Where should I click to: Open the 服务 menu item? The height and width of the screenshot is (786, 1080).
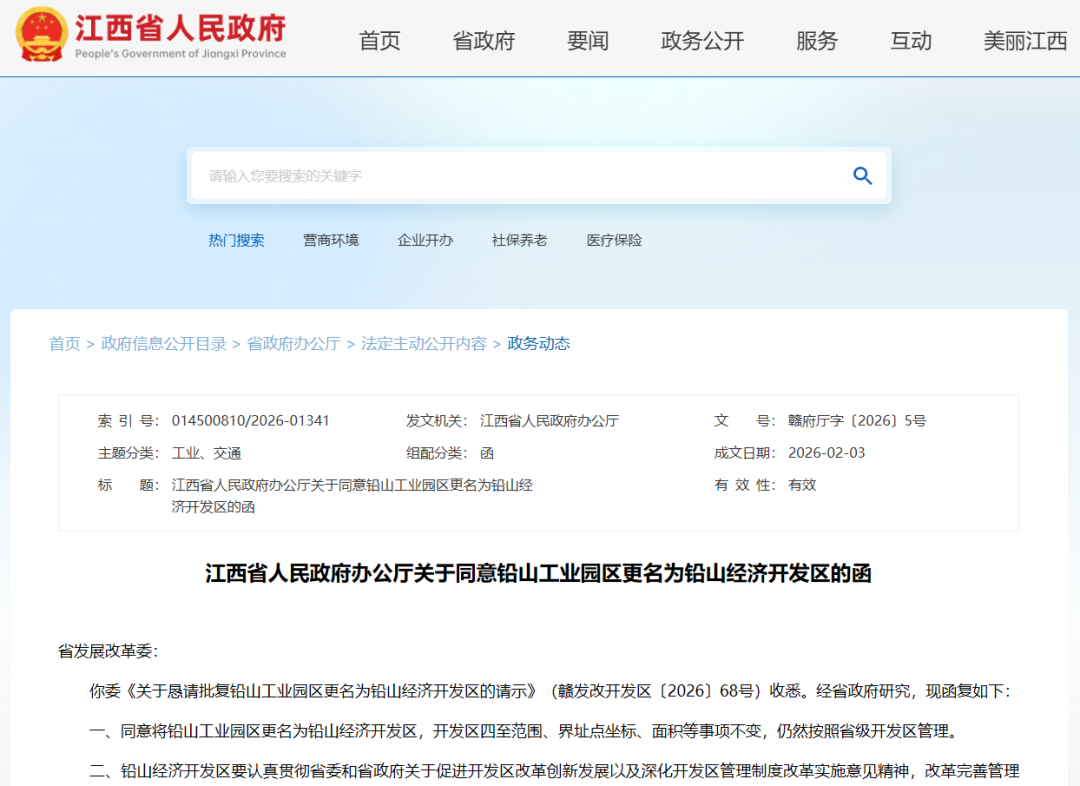817,41
